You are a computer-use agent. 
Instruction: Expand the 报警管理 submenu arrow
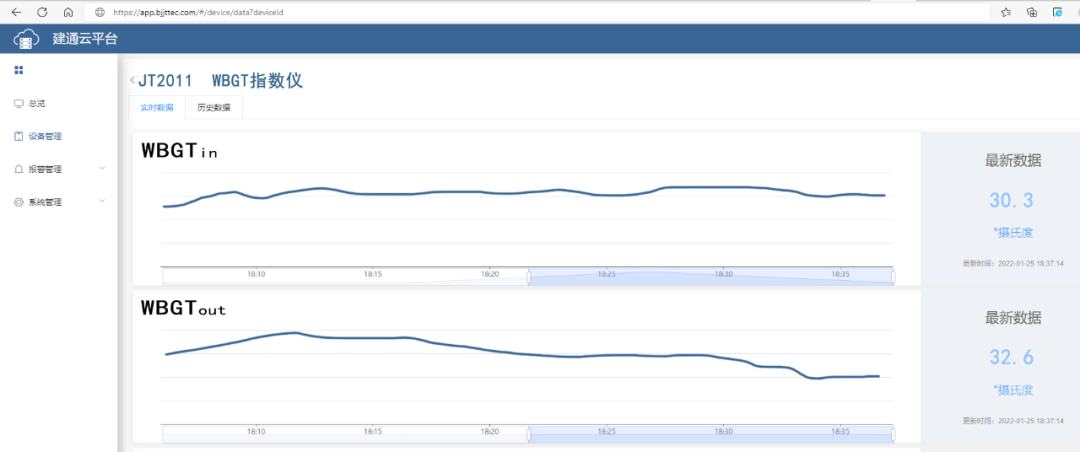pos(102,168)
